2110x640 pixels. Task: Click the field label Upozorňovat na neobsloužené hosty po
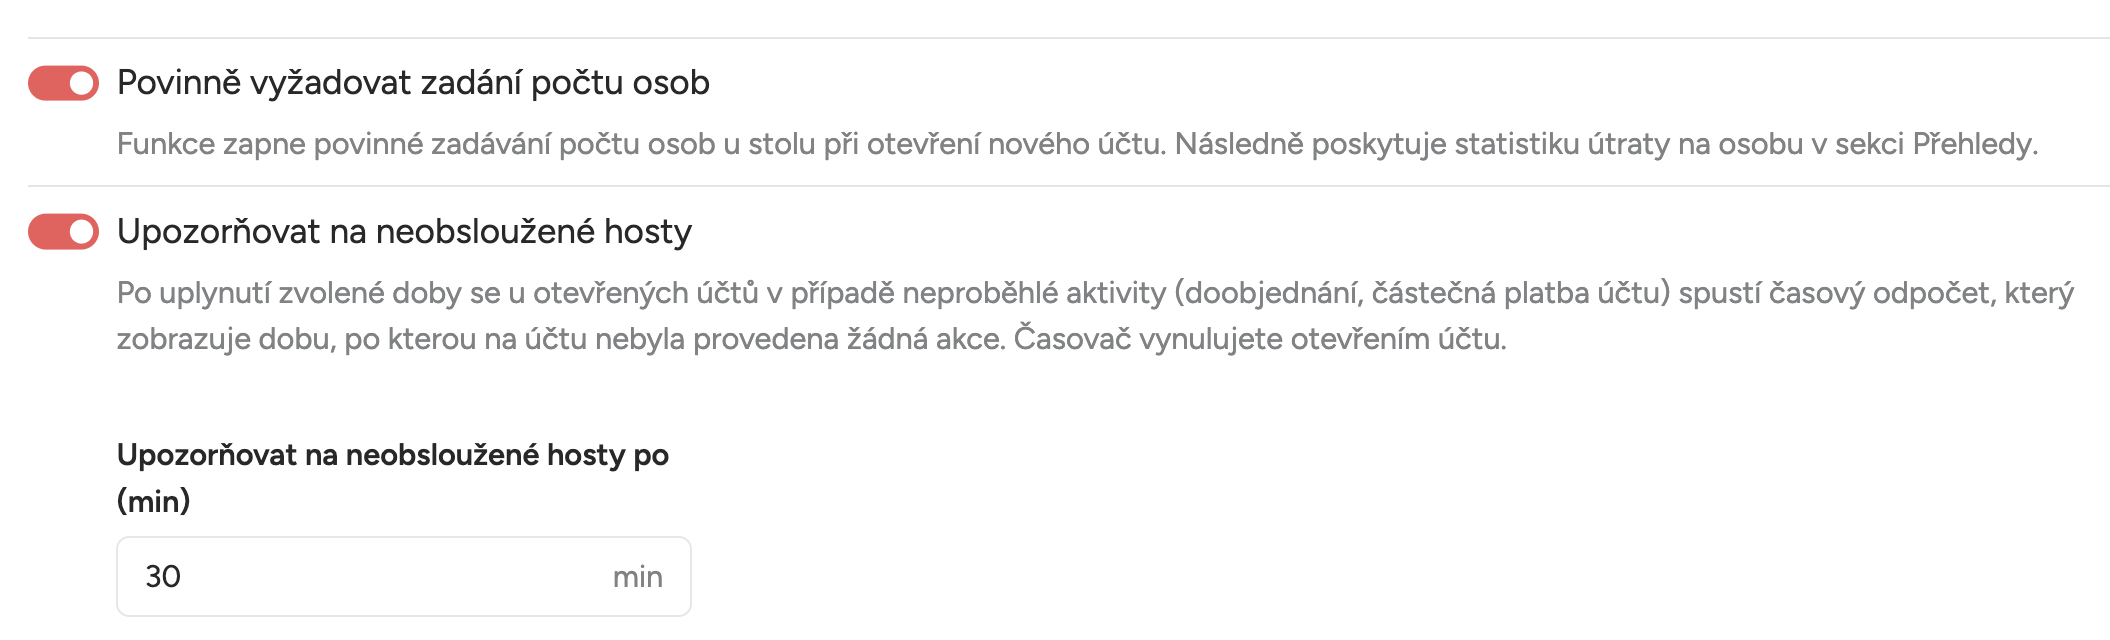click(x=392, y=455)
